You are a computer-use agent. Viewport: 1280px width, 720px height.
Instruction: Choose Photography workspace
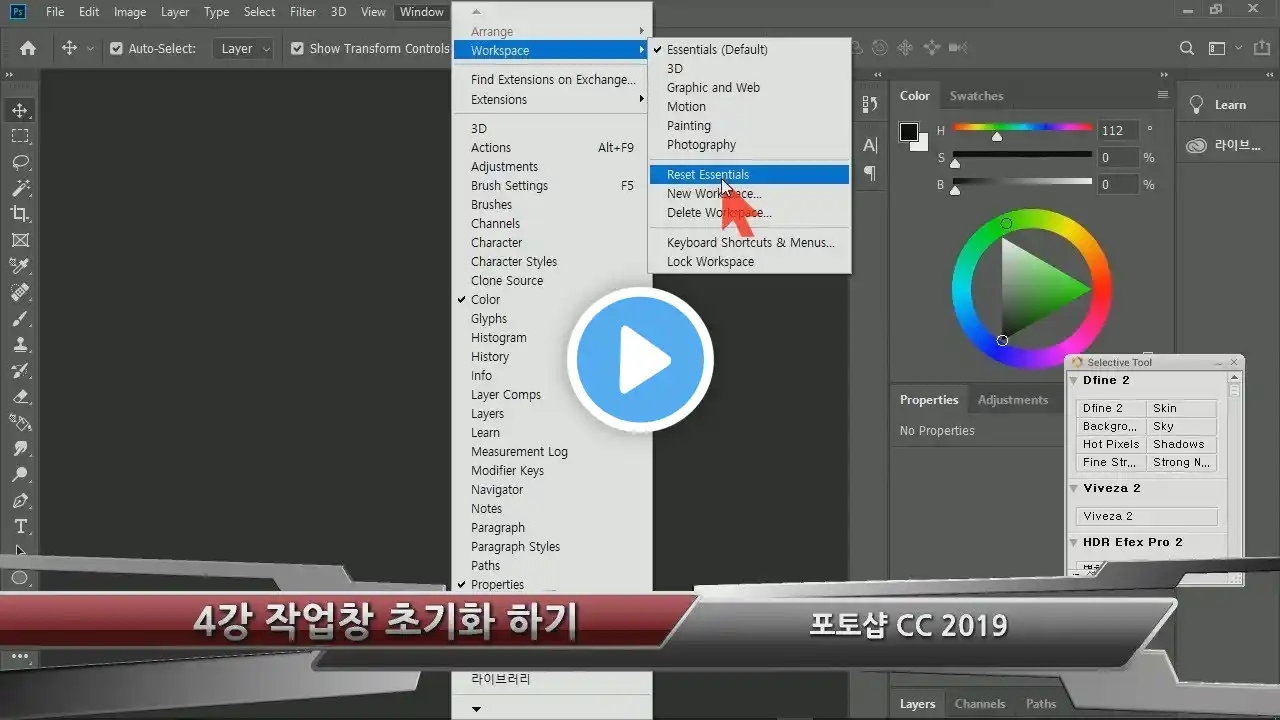point(749,145)
